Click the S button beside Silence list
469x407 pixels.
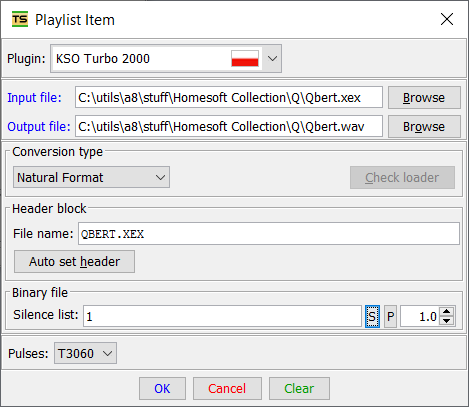click(372, 316)
